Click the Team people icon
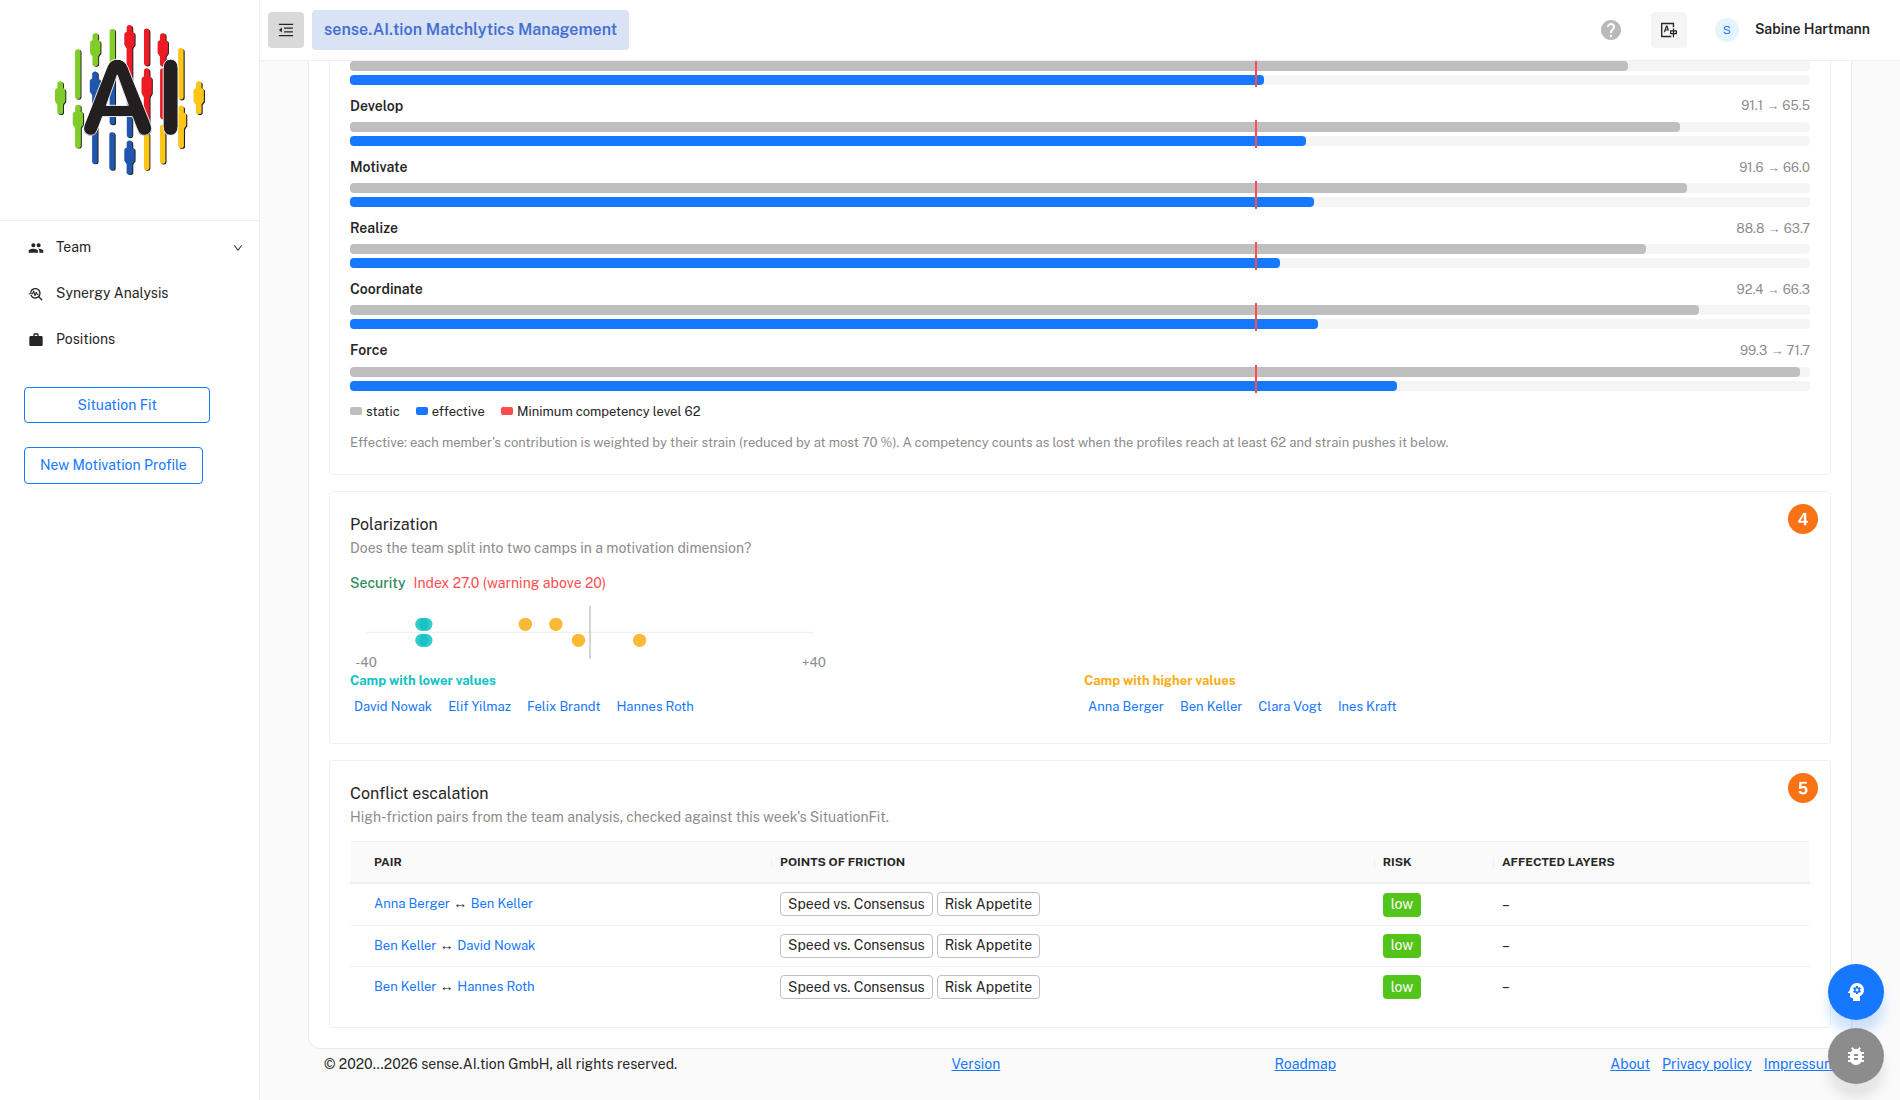Viewport: 1900px width, 1100px height. 36,248
